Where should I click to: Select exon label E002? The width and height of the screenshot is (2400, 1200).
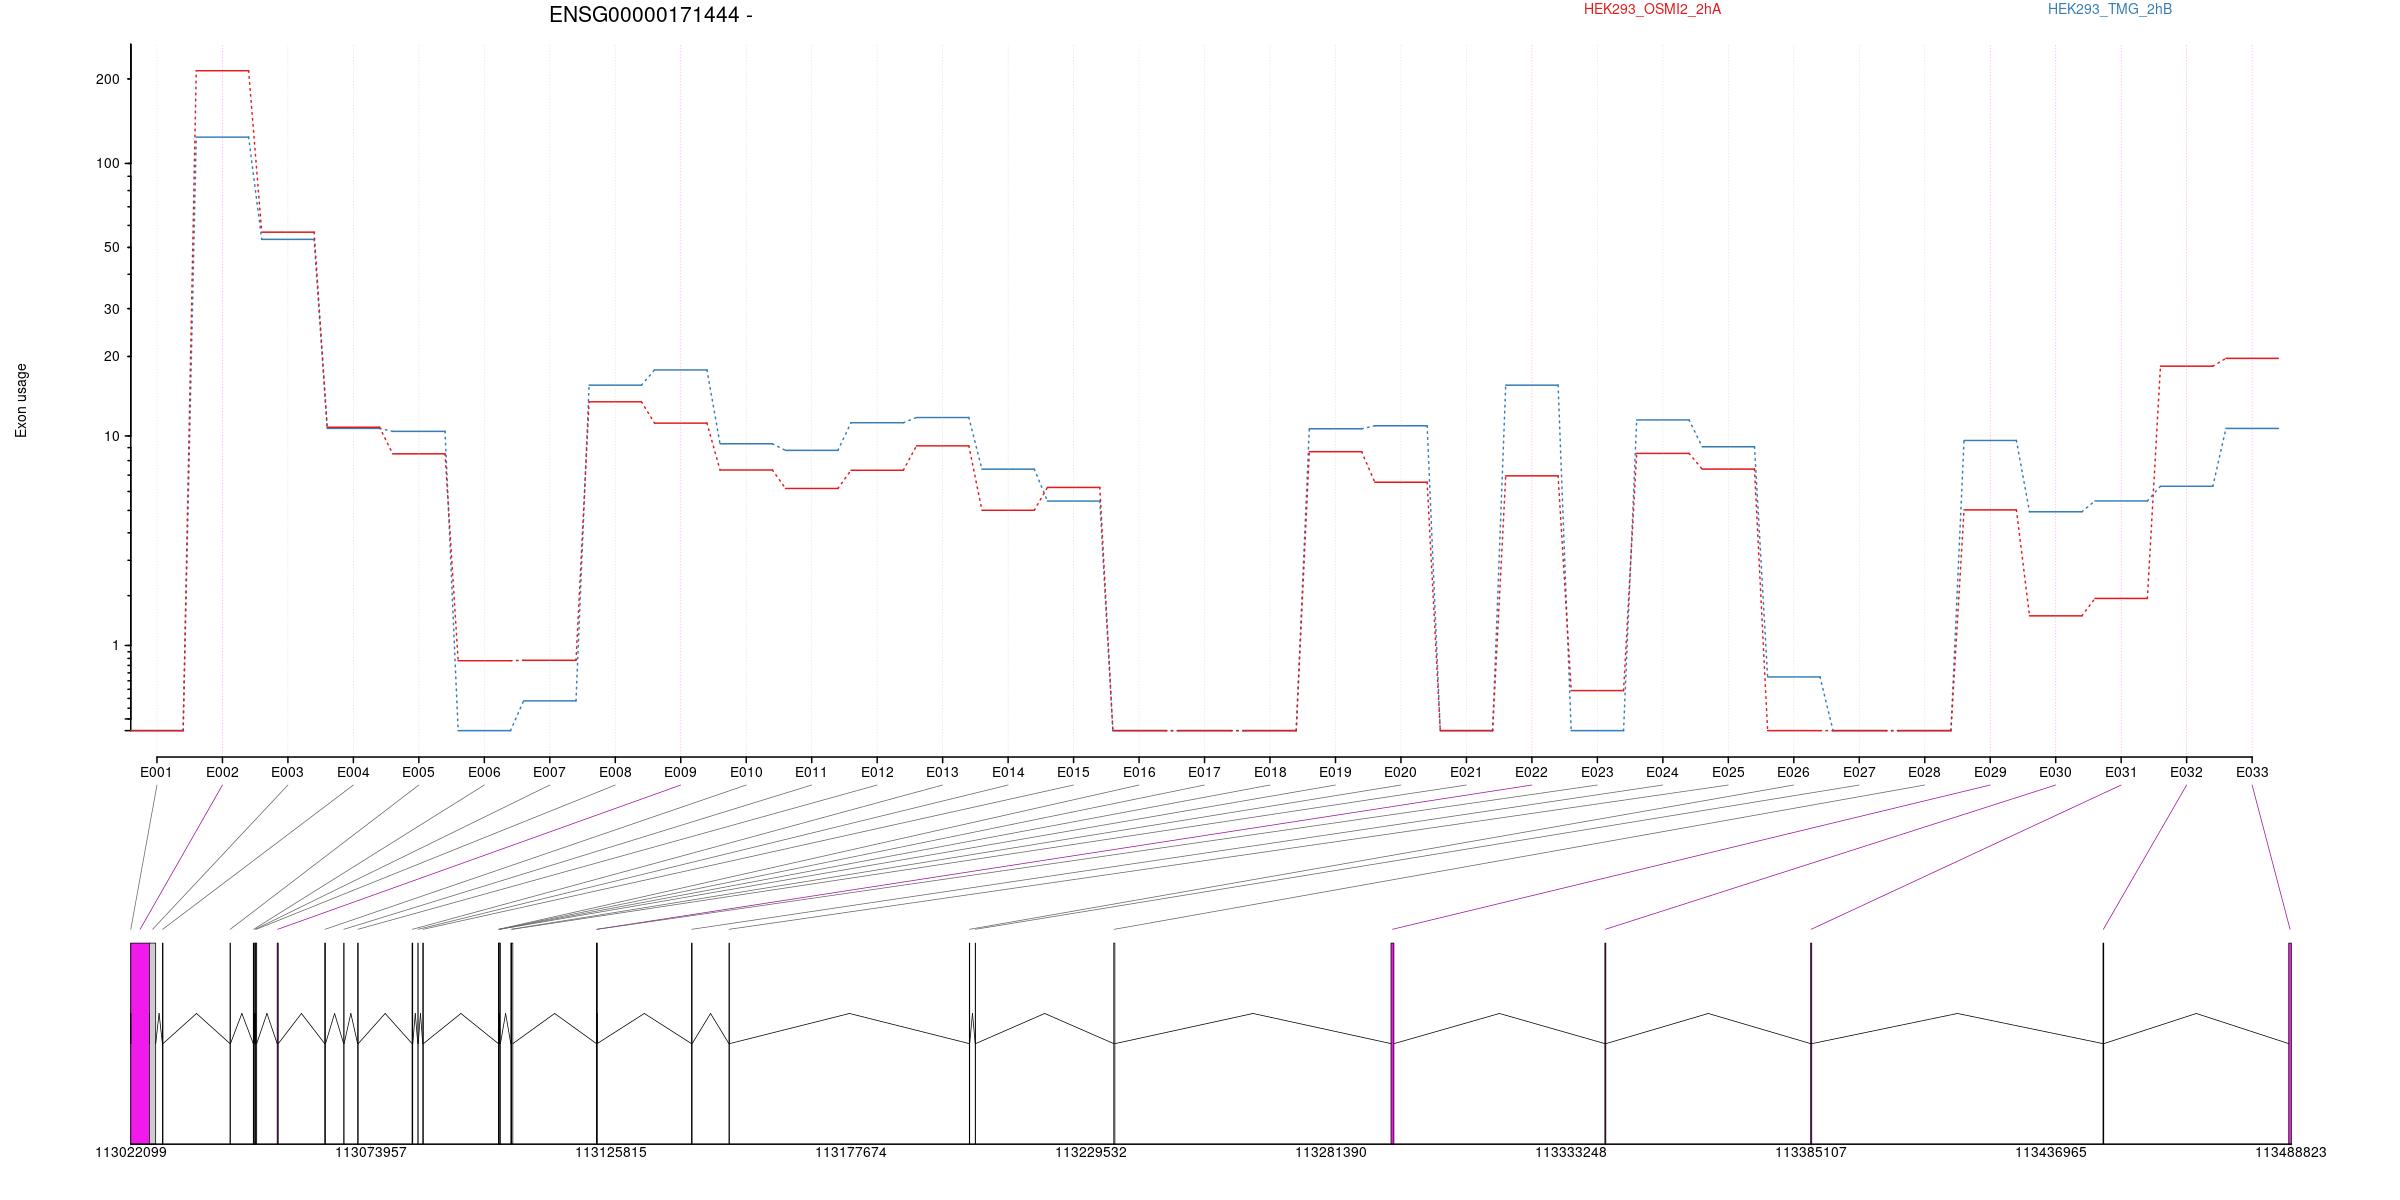pyautogui.click(x=222, y=772)
